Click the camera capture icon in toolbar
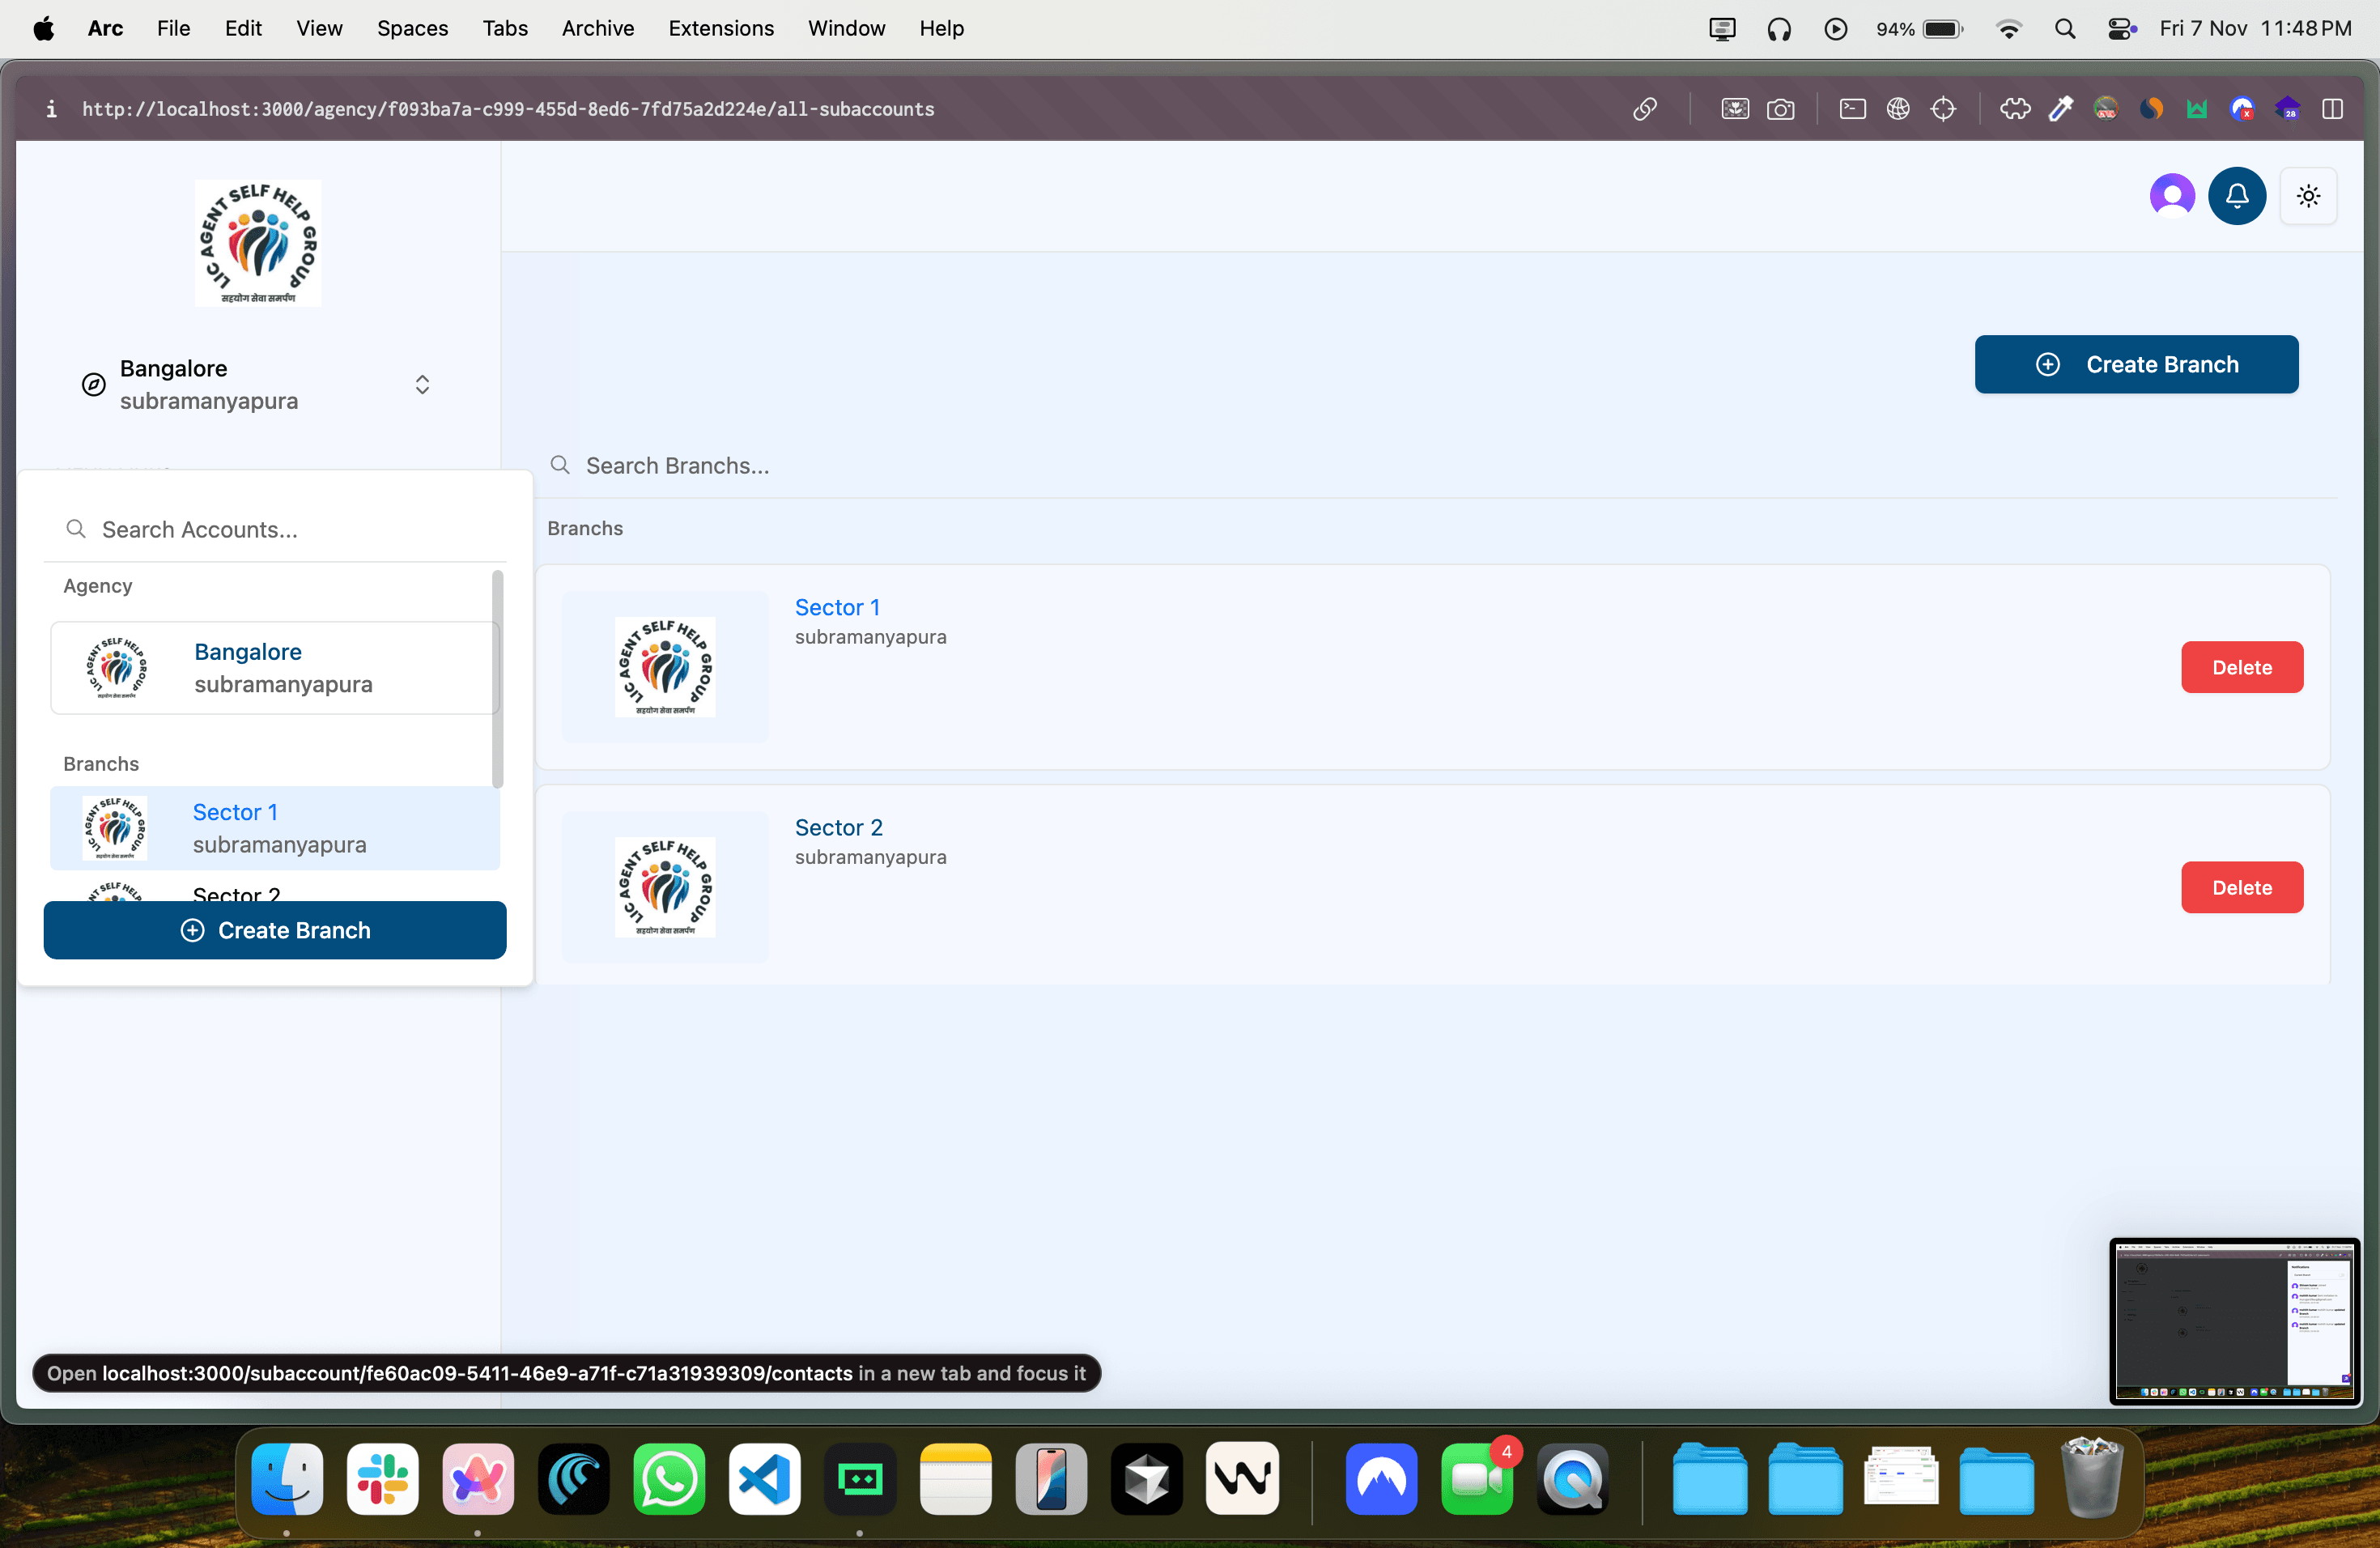The image size is (2380, 1548). coord(1780,109)
